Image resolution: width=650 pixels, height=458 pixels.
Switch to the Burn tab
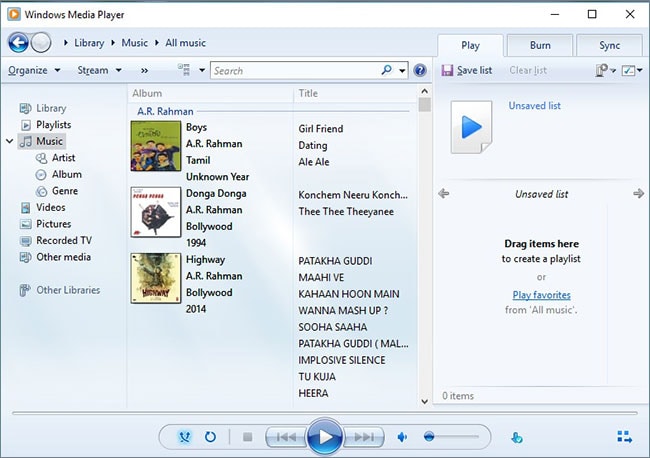pyautogui.click(x=540, y=45)
